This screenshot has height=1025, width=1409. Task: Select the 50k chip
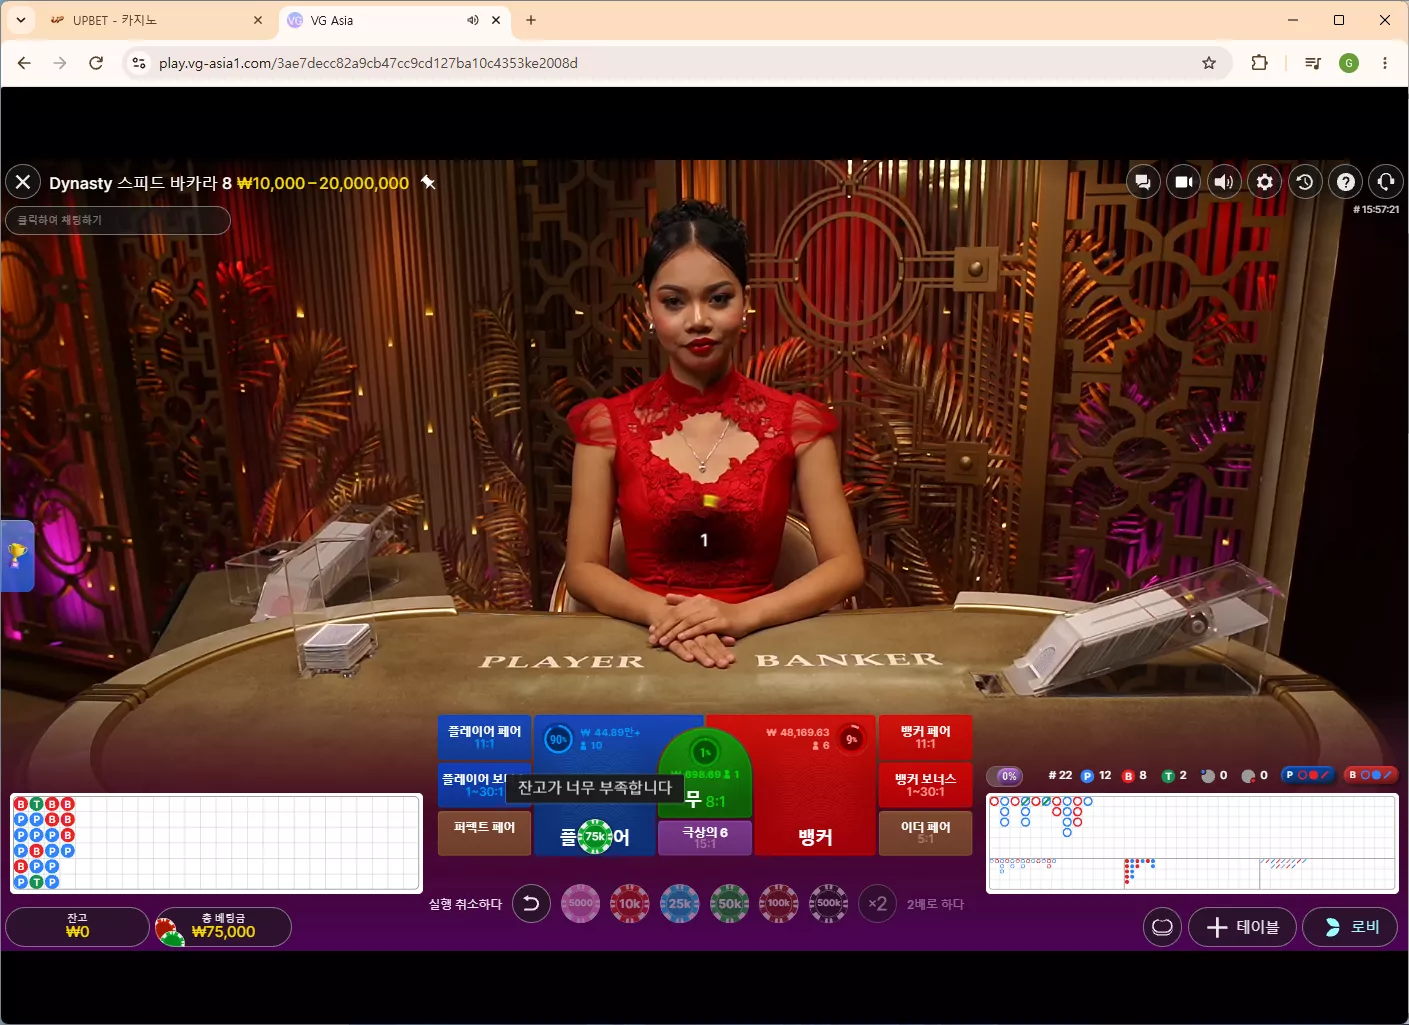click(730, 904)
